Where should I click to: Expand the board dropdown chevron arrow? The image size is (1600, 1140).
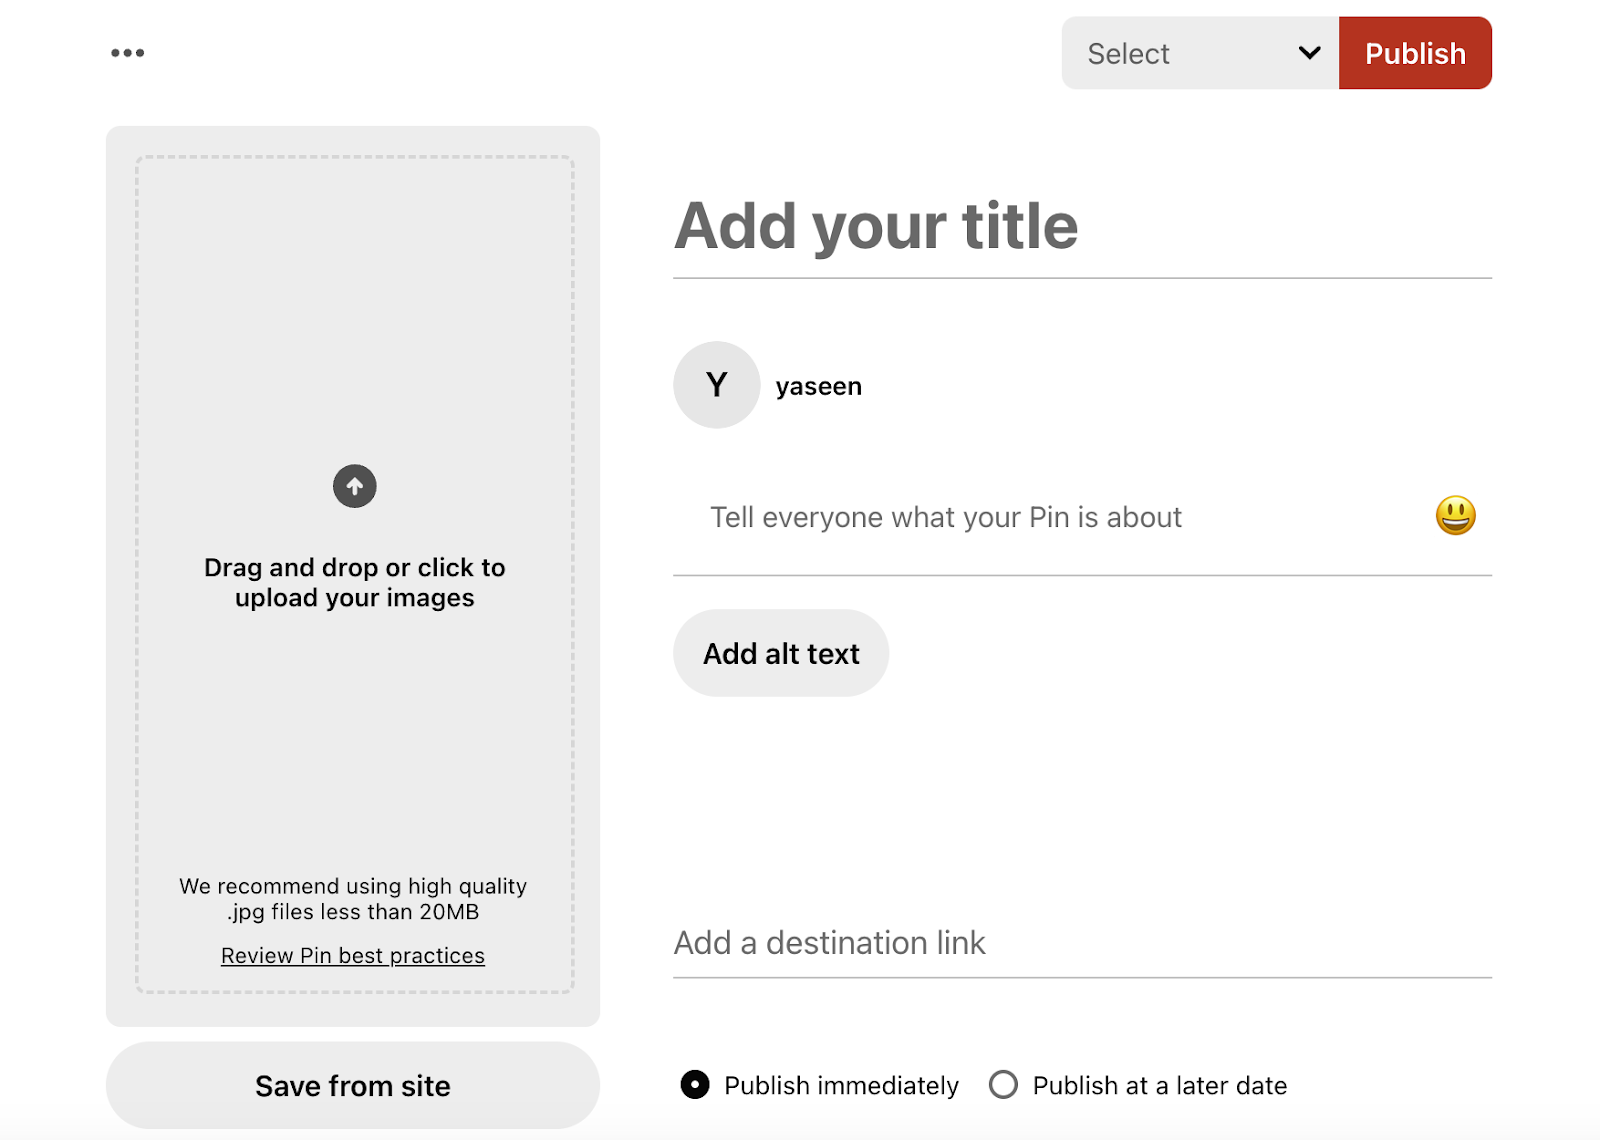[1309, 53]
